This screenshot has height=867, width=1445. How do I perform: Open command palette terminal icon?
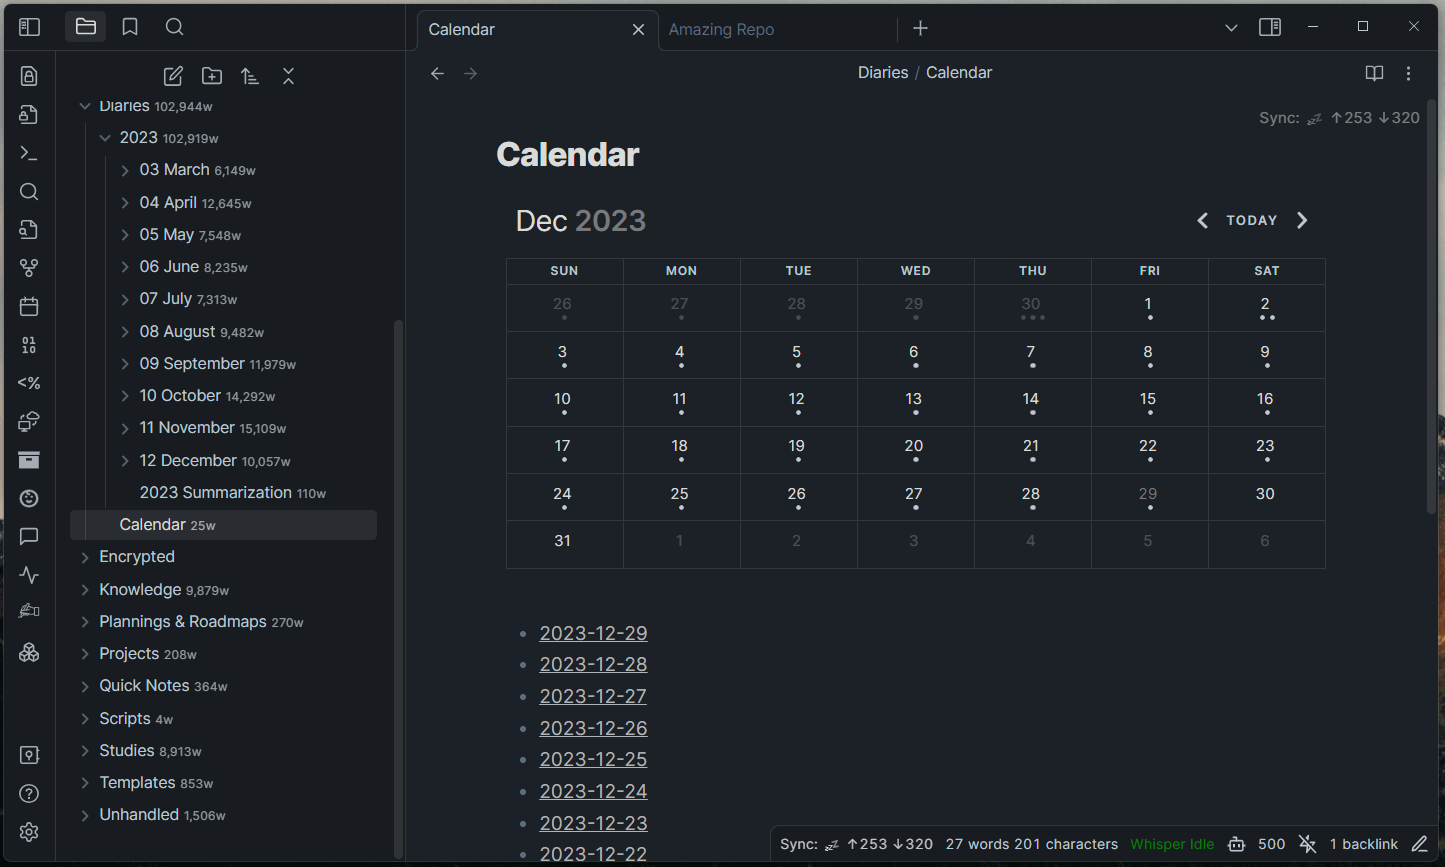[x=29, y=153]
